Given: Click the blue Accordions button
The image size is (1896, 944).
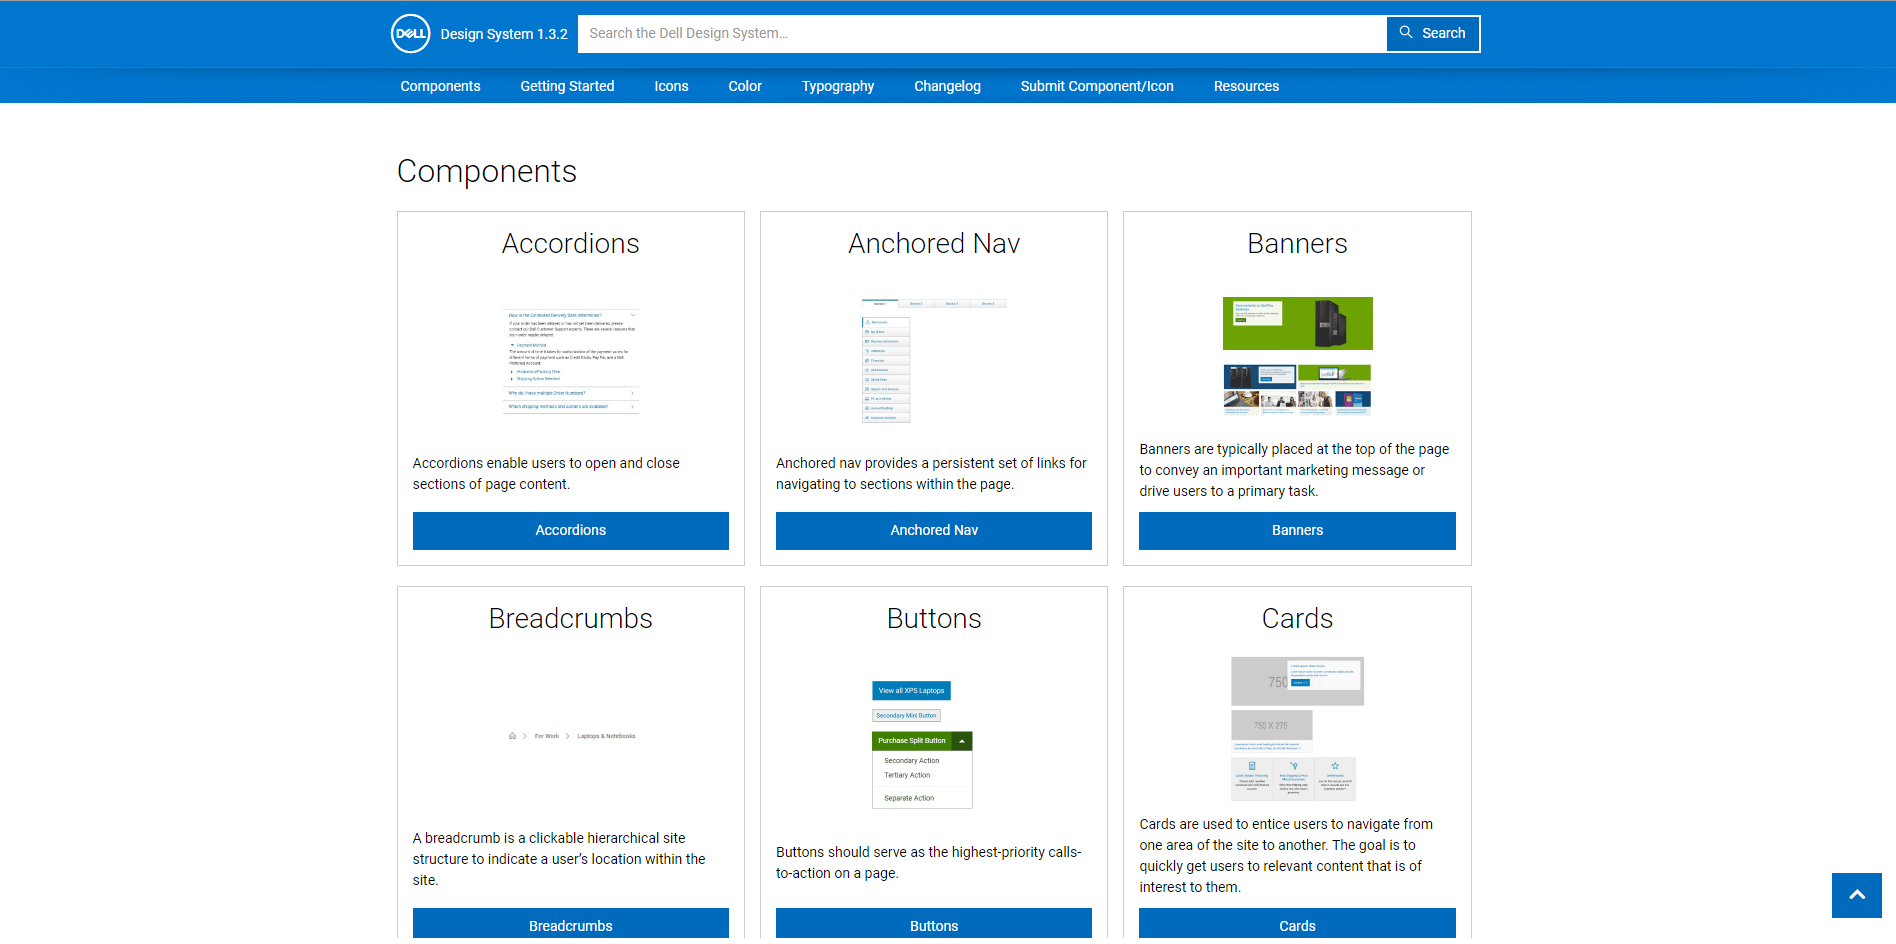Looking at the screenshot, I should pyautogui.click(x=570, y=530).
